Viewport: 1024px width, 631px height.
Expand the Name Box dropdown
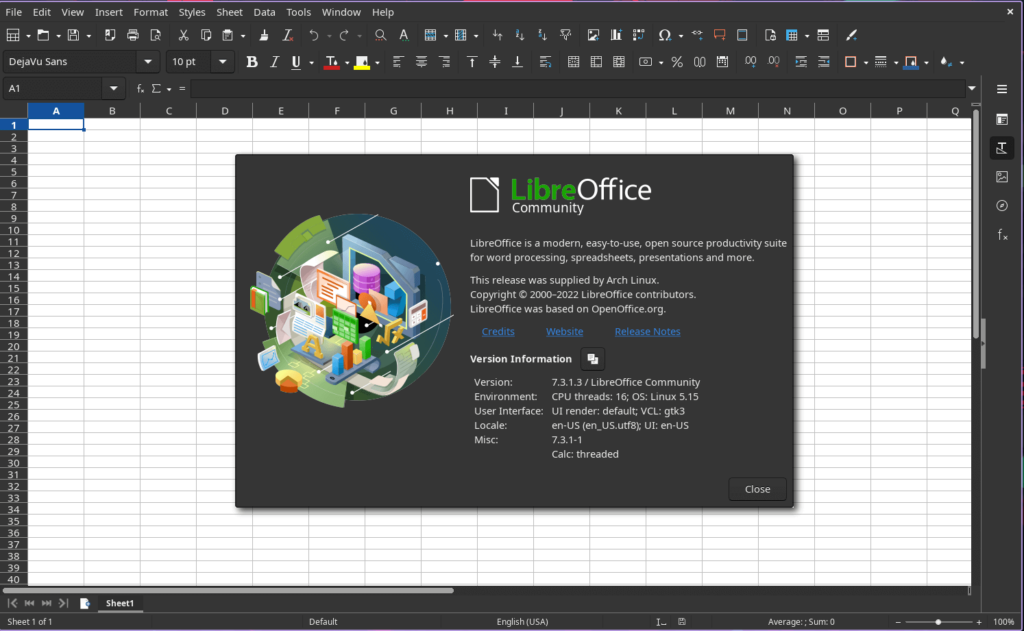(113, 88)
